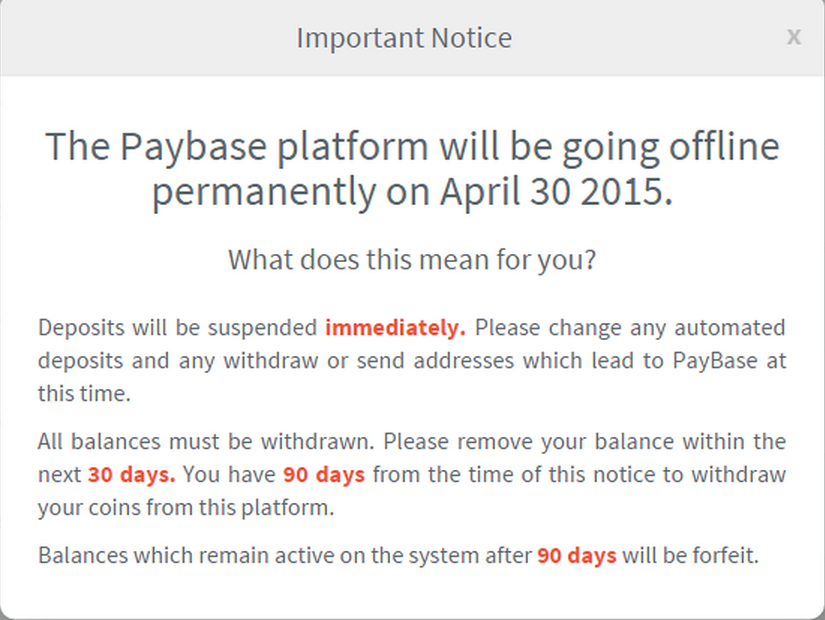Click the word "Deposits" starting the first paragraph
The height and width of the screenshot is (620, 825).
[77, 328]
